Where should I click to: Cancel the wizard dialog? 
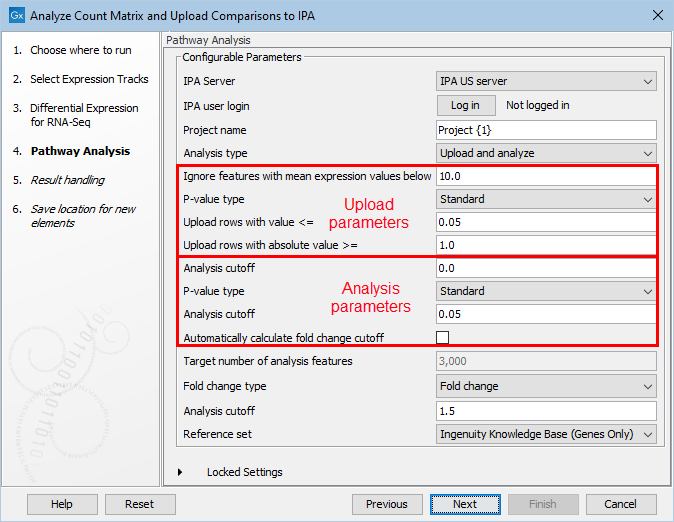point(621,504)
